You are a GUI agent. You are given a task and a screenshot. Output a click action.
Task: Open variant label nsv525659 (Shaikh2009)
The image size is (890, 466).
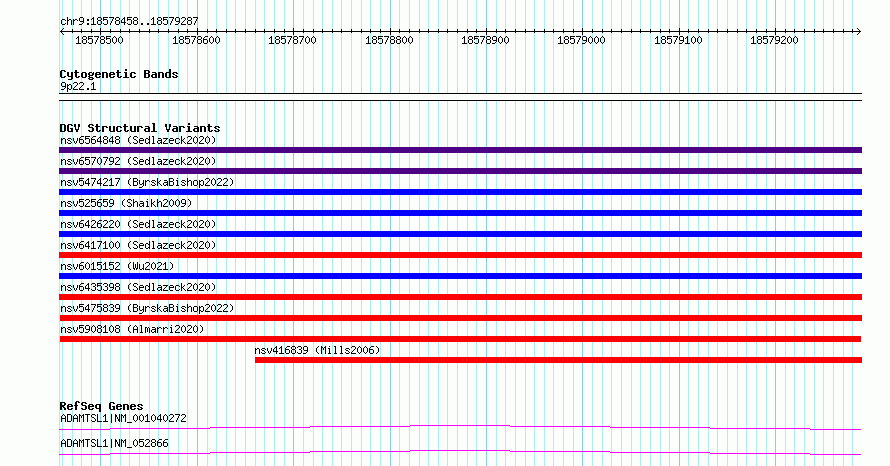126,203
